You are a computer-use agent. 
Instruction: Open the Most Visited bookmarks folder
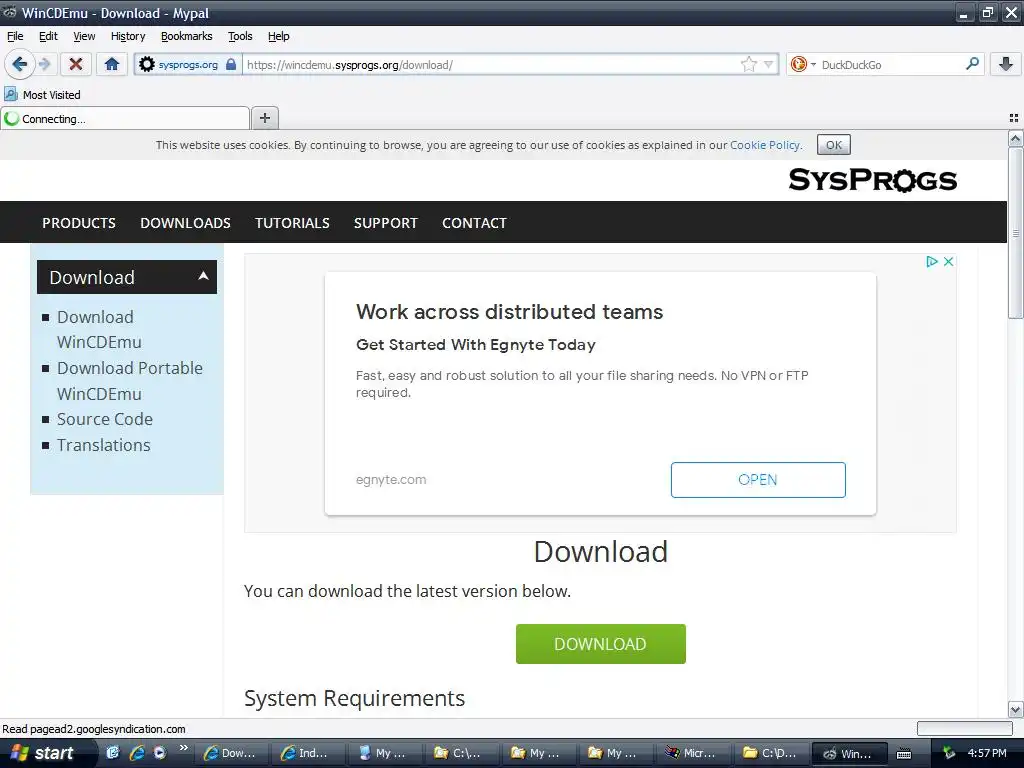(42, 95)
